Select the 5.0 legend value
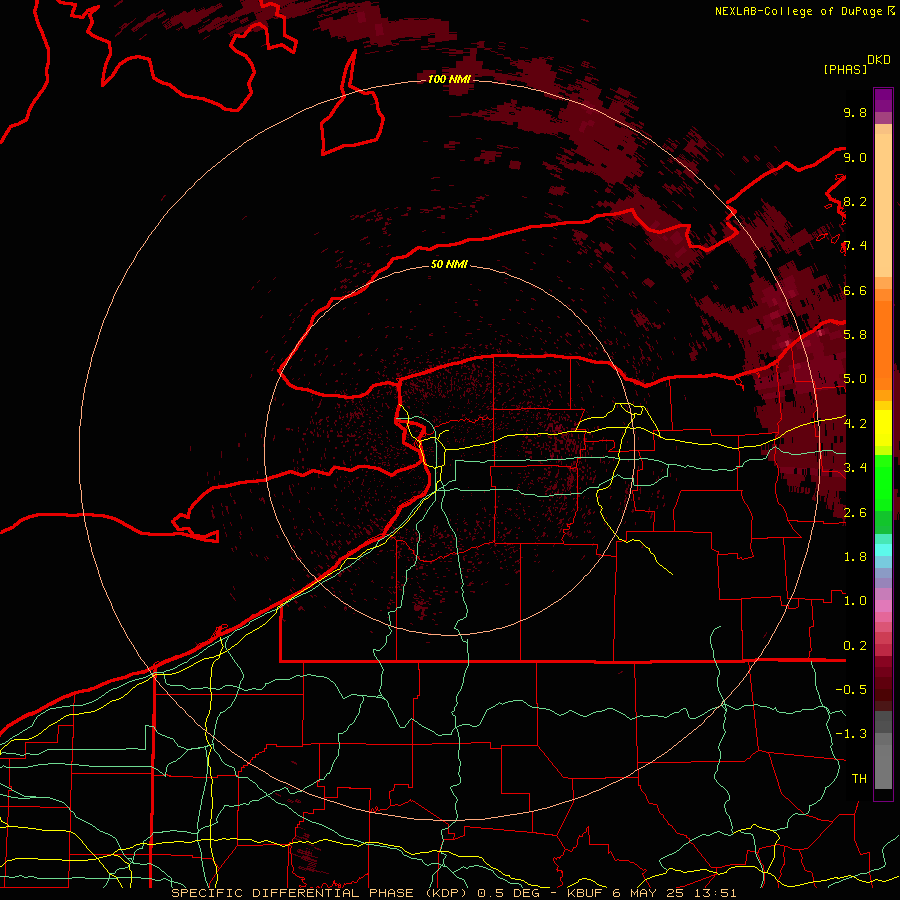The image size is (900, 900). (855, 379)
